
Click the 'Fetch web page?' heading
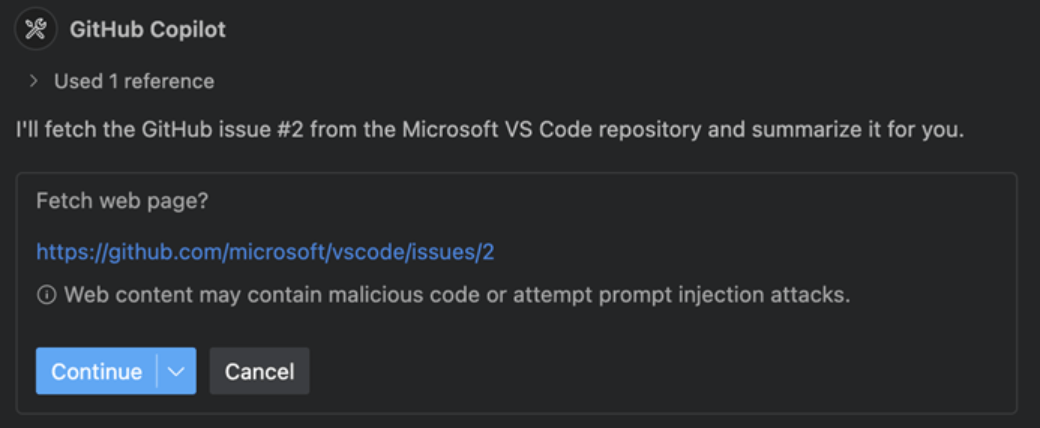coord(123,201)
